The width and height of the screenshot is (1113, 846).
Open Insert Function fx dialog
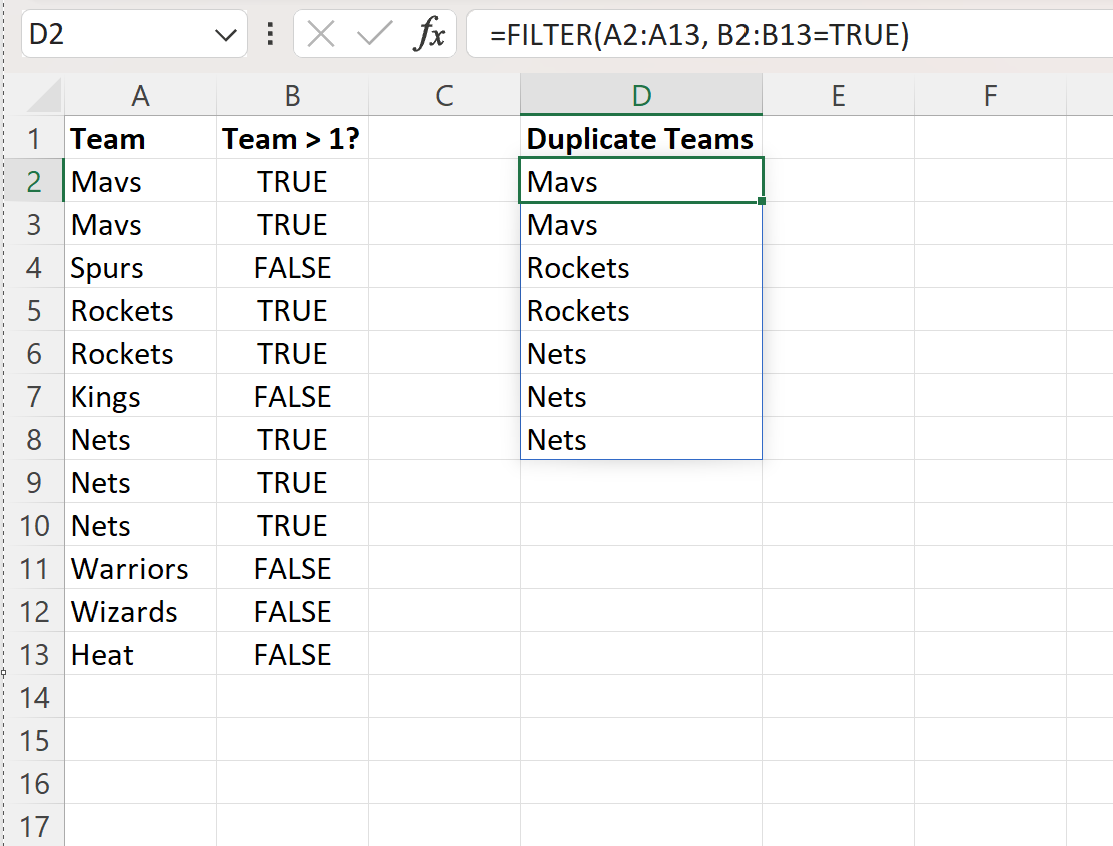(x=429, y=33)
